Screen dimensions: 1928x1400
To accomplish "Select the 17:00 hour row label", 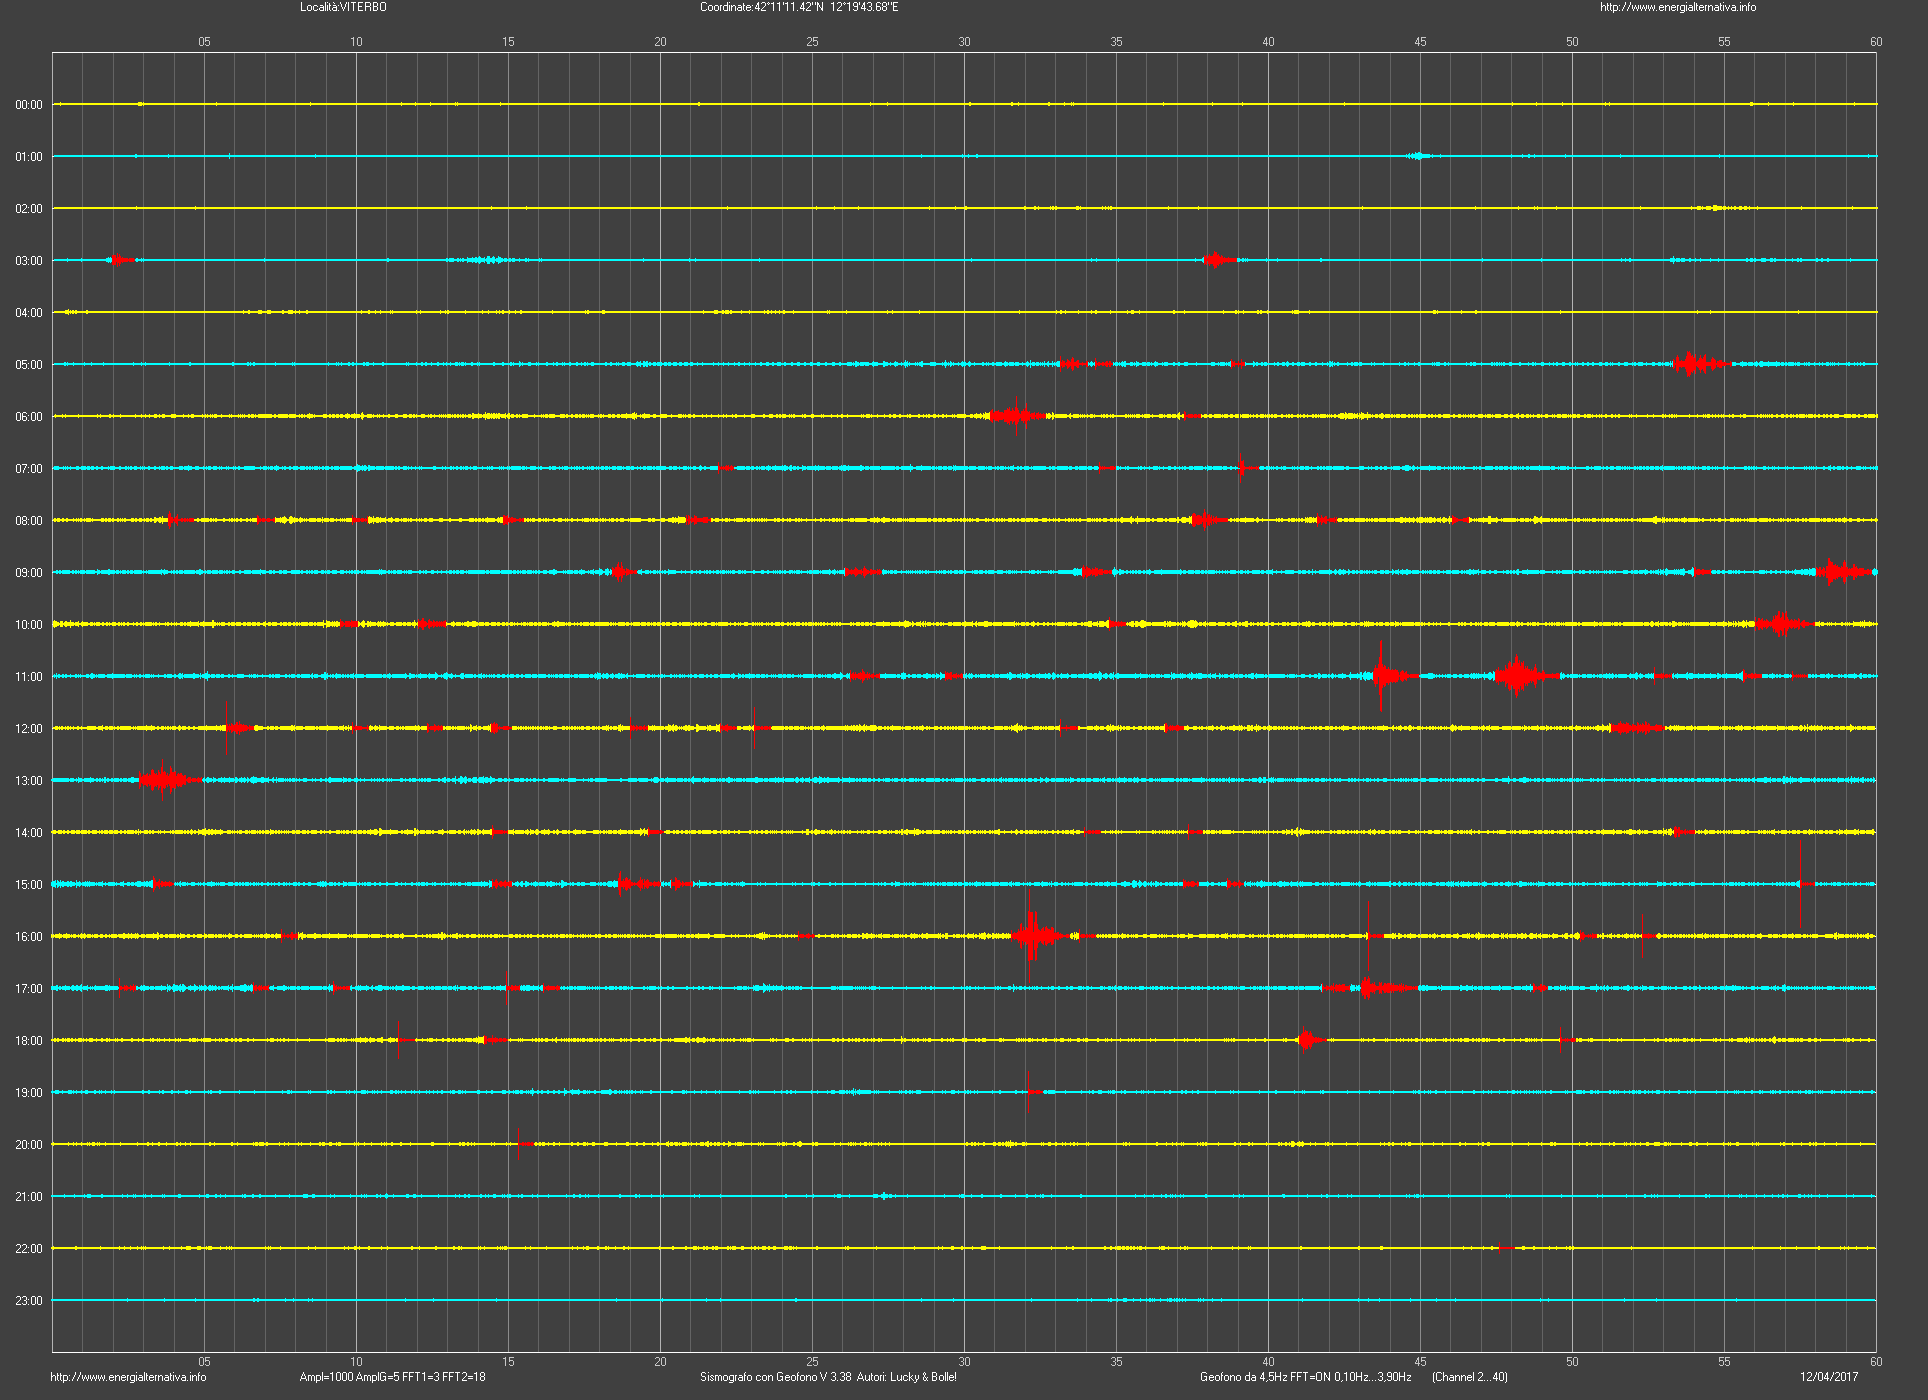I will pos(29,989).
